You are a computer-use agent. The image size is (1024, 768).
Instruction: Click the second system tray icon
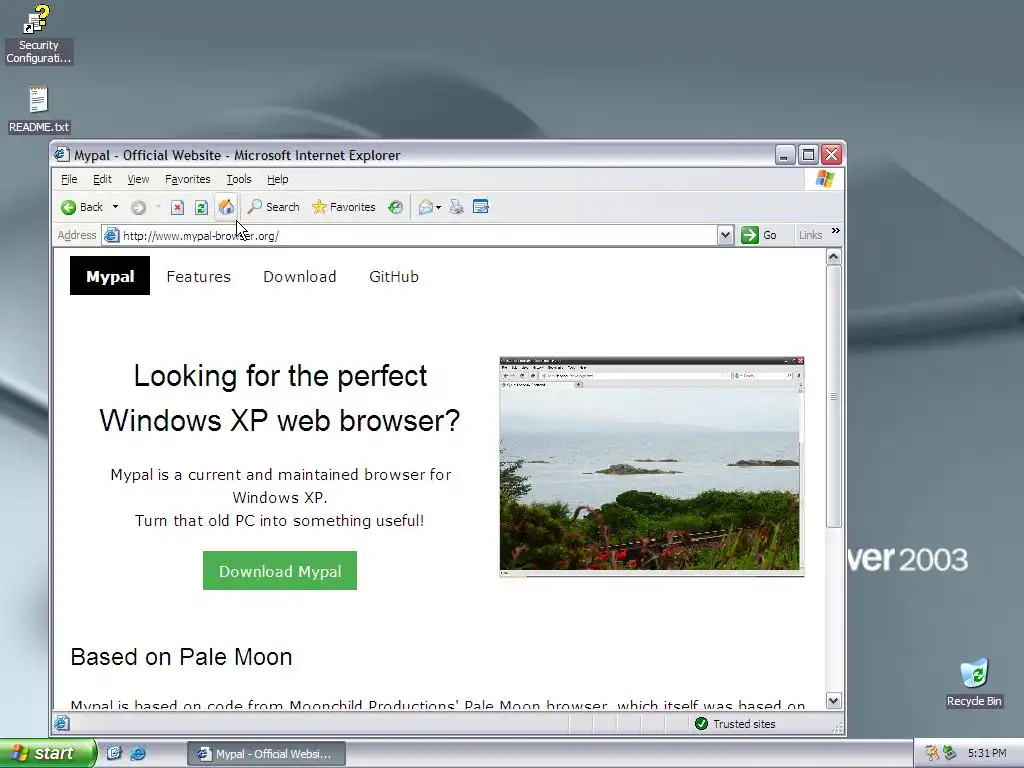click(x=950, y=753)
